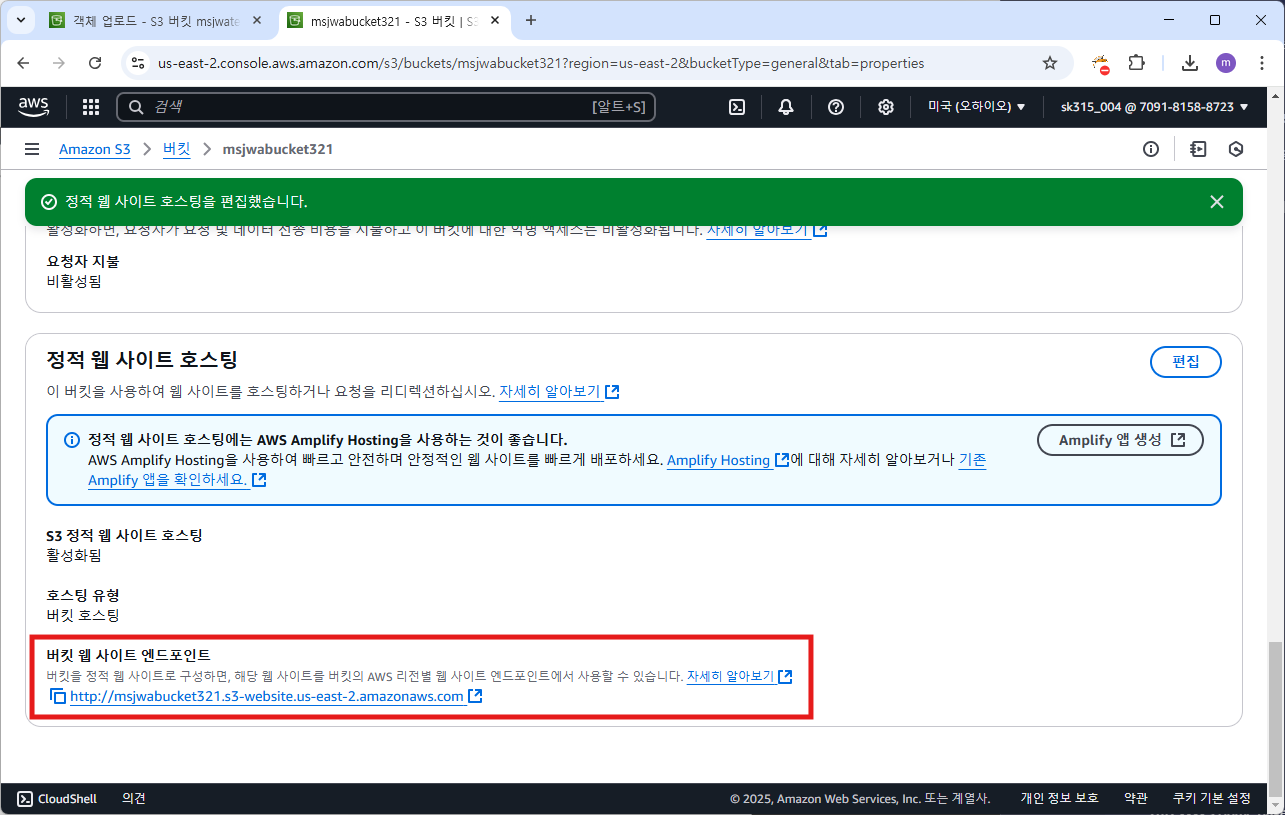Click the 활성화됨 hosting status text
Screen dimensions: 1285x815
click(74, 555)
